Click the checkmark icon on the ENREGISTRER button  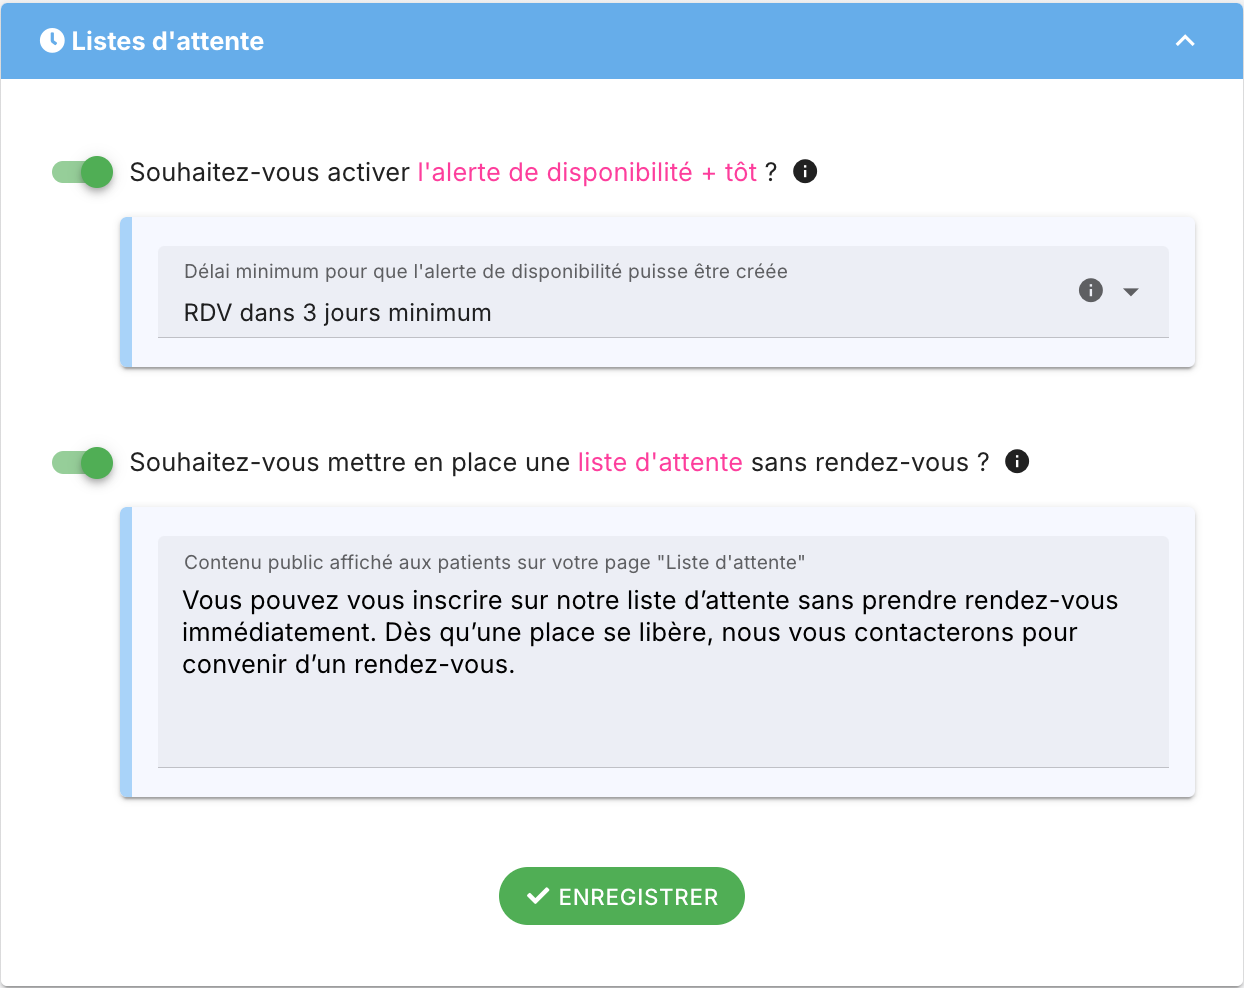(x=538, y=896)
